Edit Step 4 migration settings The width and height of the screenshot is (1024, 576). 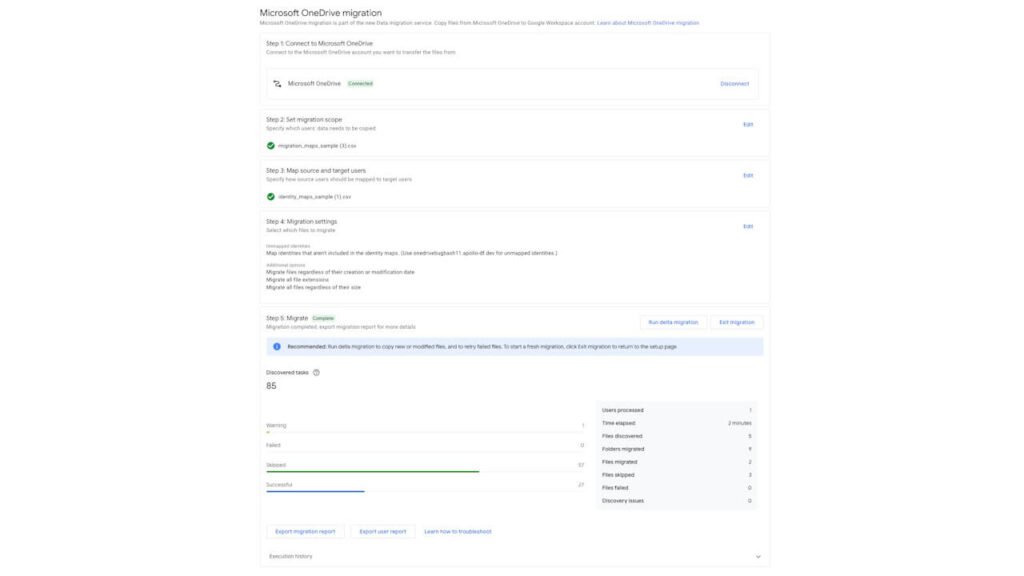(x=748, y=226)
